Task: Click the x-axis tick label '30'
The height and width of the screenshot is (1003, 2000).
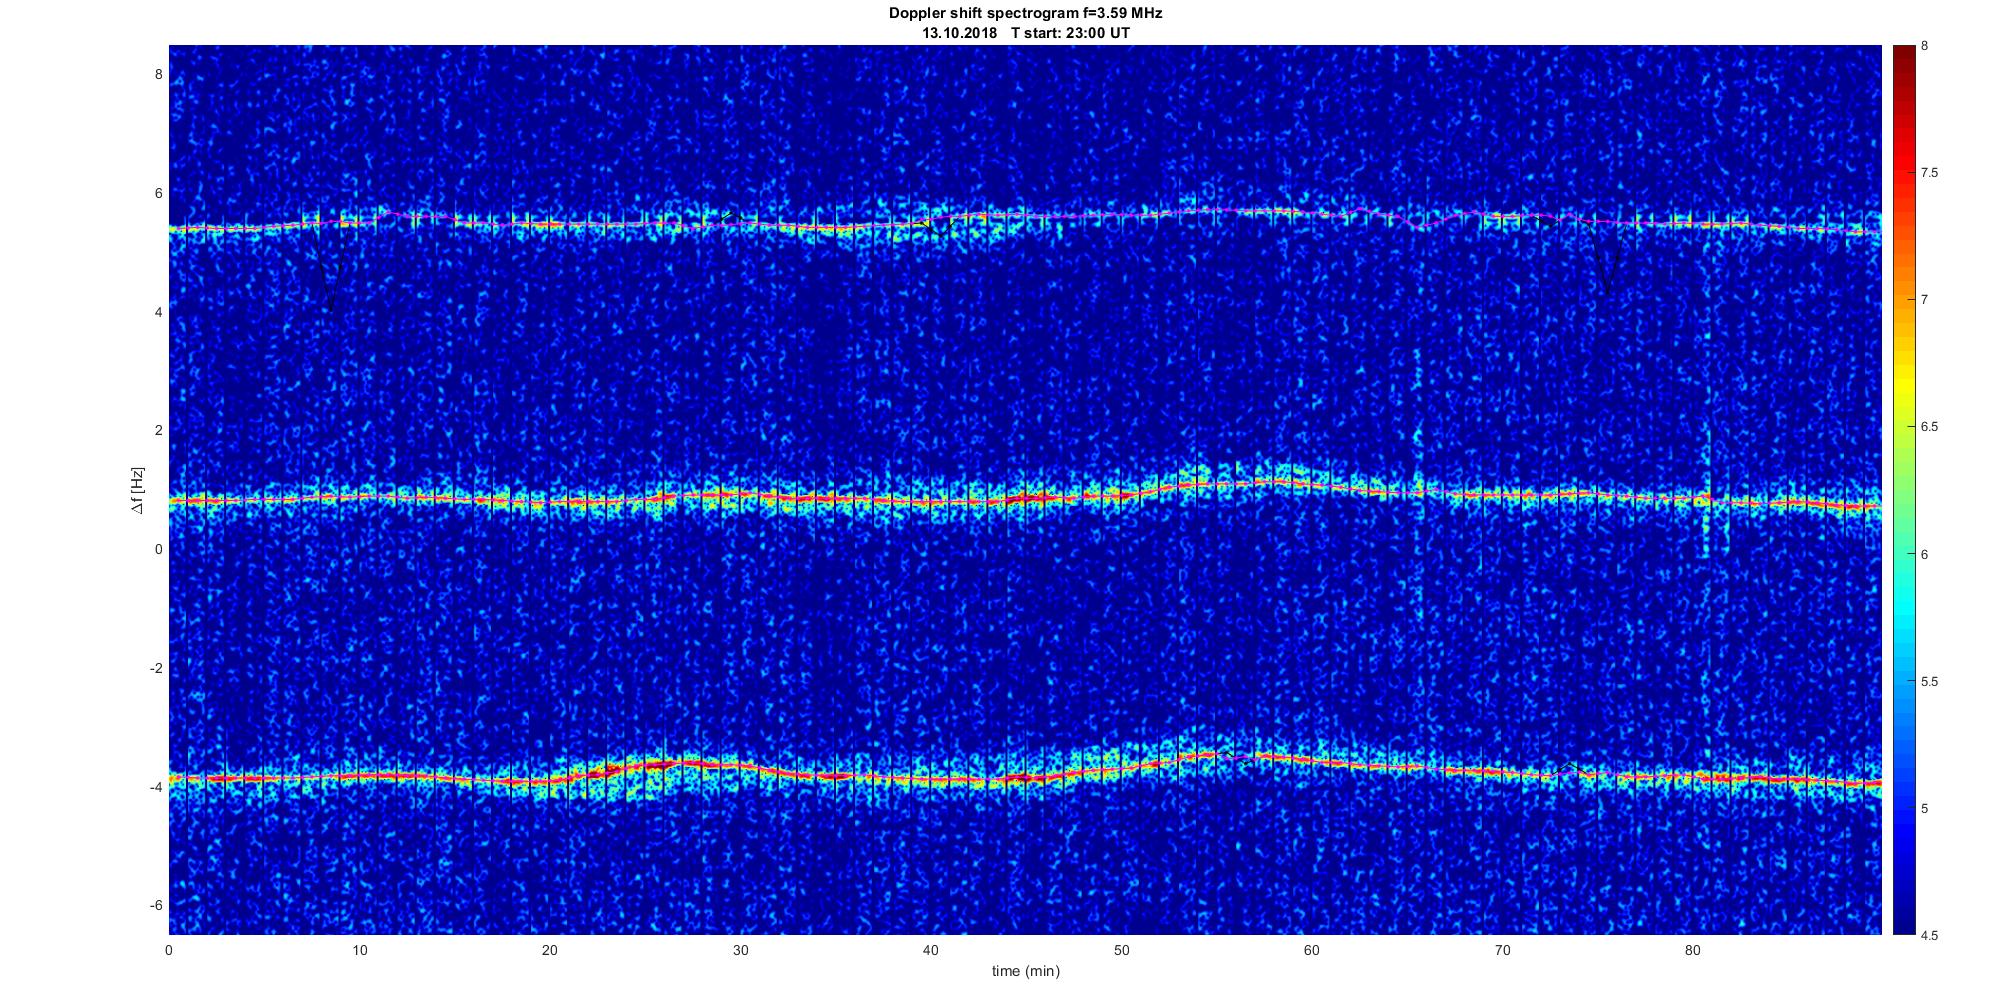Action: point(740,950)
